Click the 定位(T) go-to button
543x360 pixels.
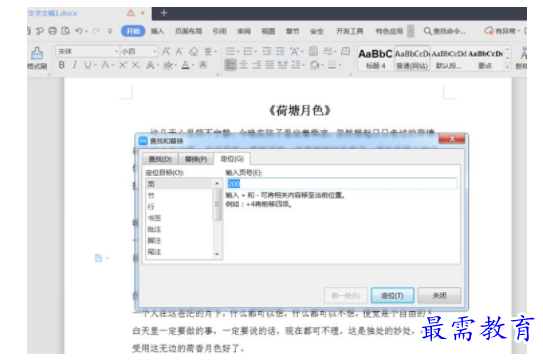392,296
